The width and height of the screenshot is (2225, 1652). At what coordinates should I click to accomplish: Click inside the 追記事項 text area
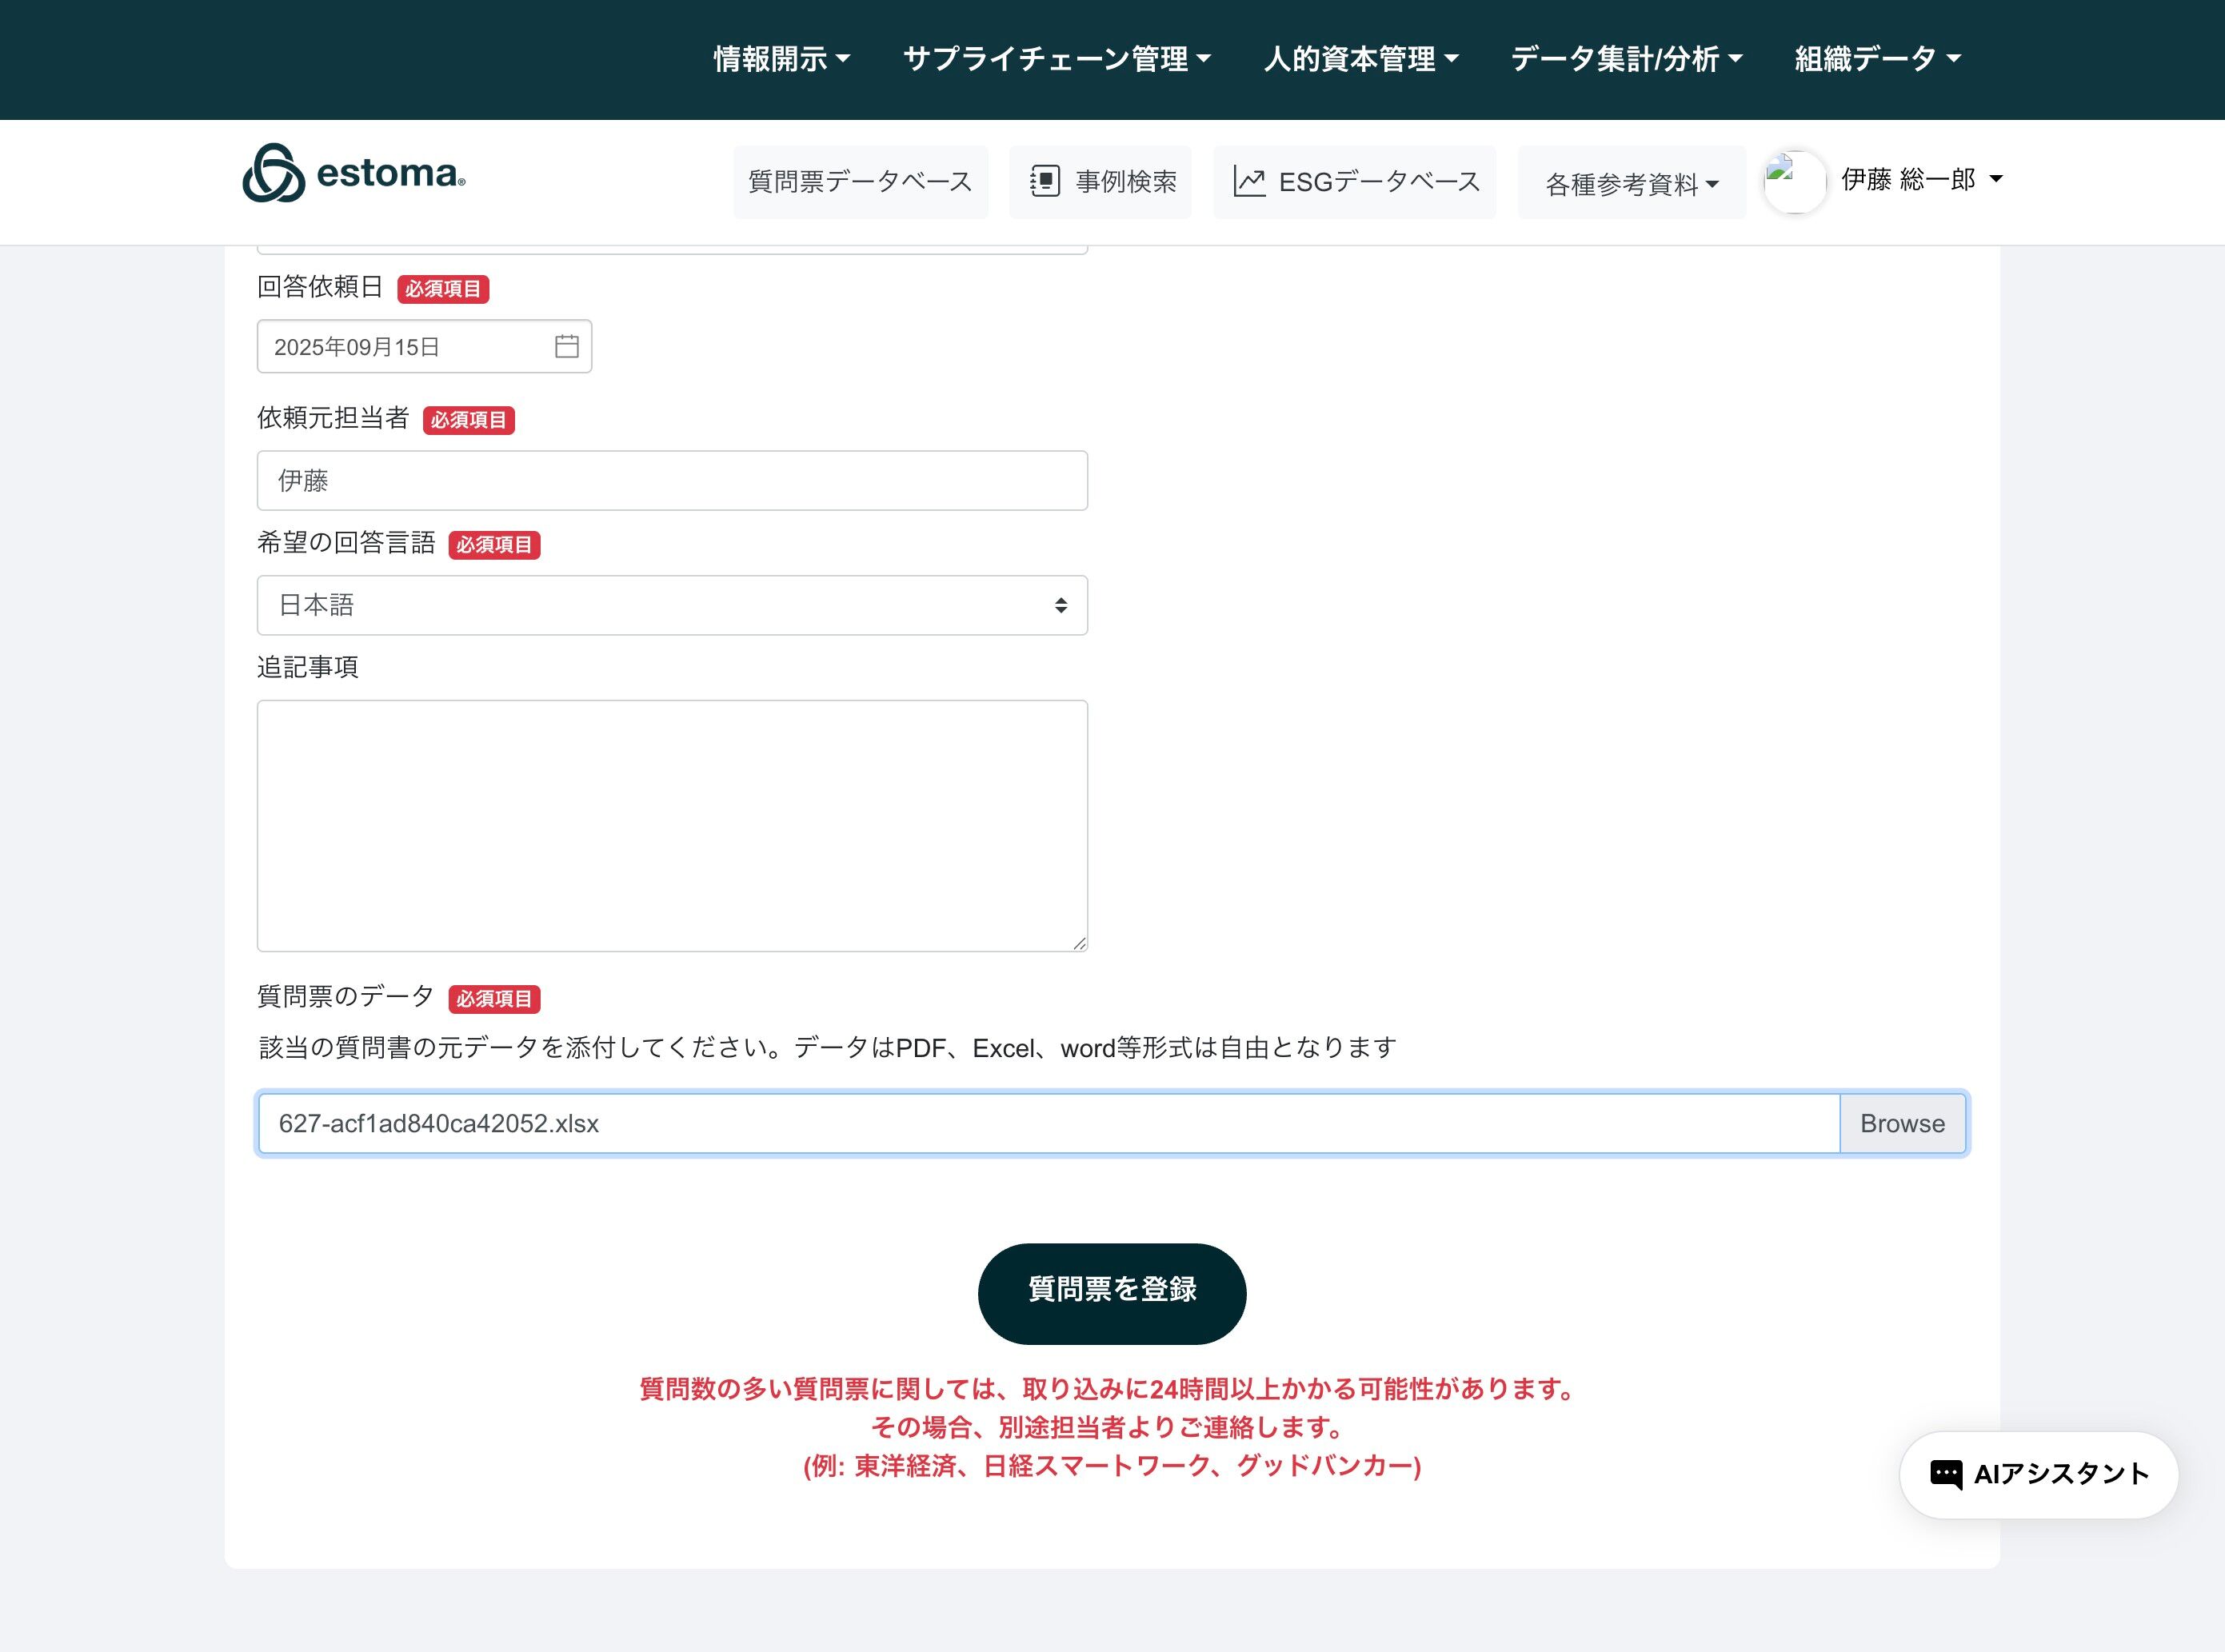[x=672, y=825]
